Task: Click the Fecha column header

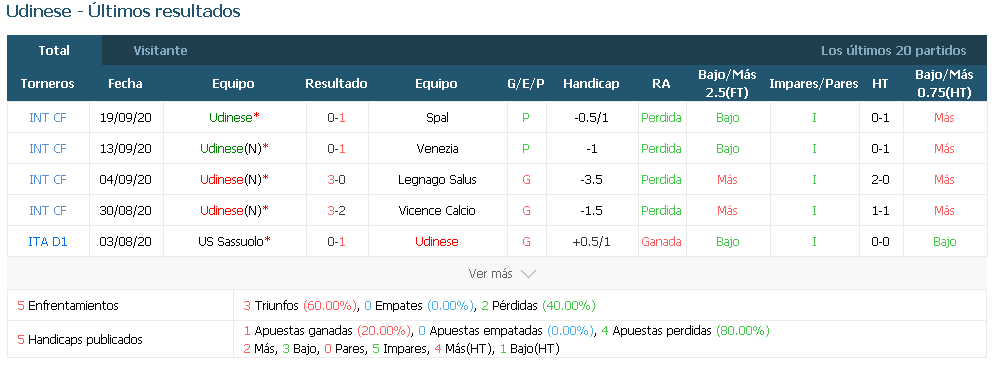Action: point(125,83)
